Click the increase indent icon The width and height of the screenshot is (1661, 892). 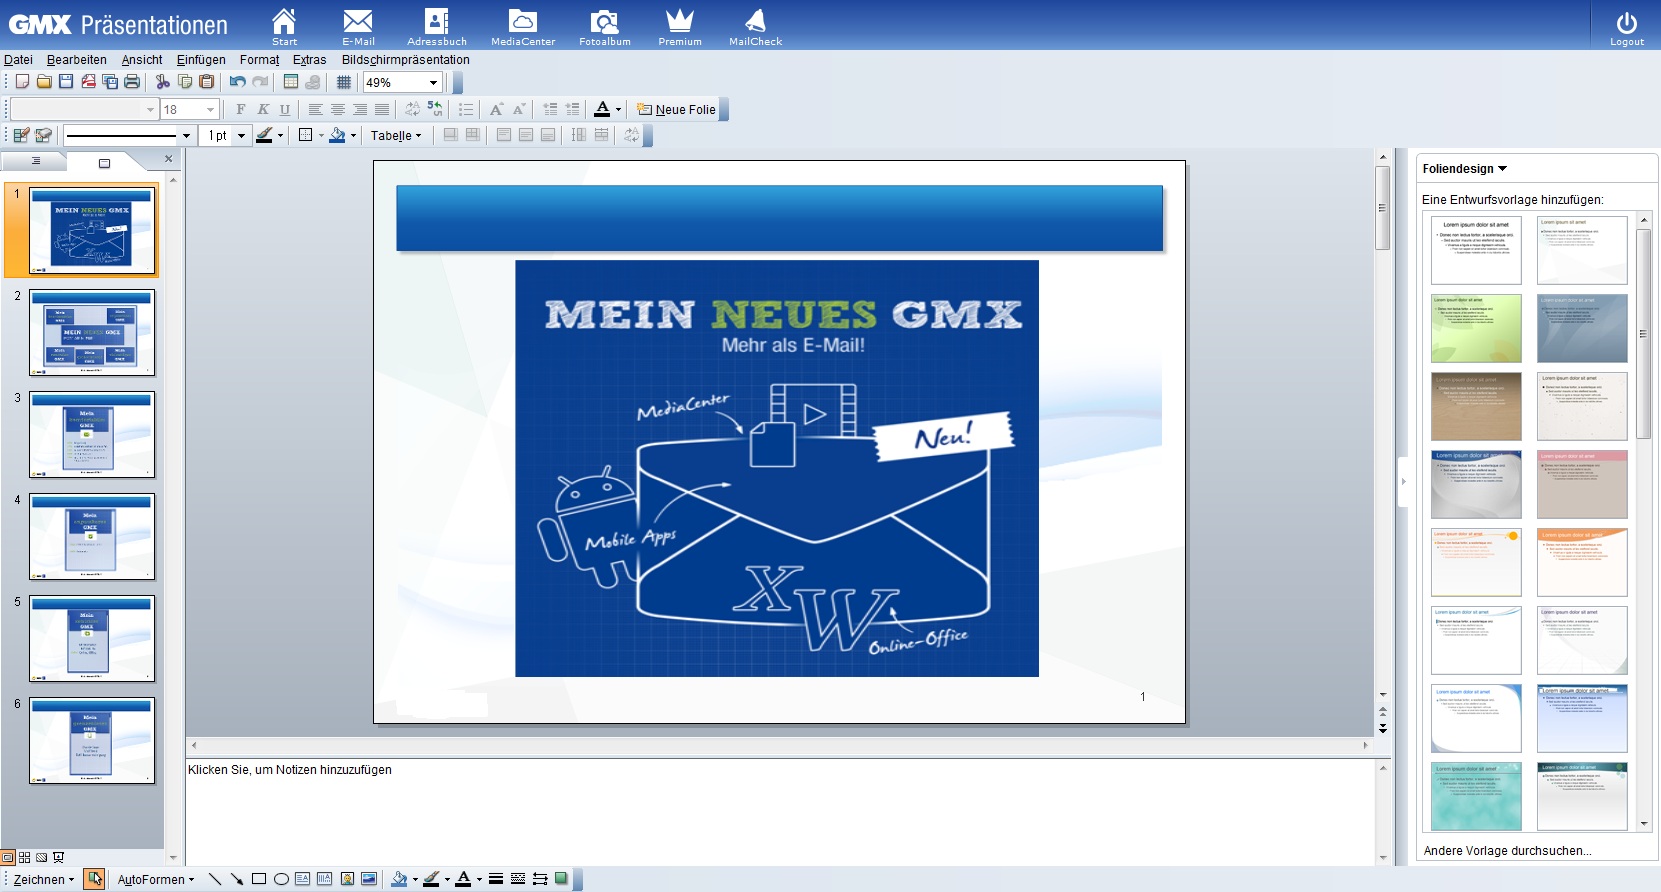[x=572, y=109]
